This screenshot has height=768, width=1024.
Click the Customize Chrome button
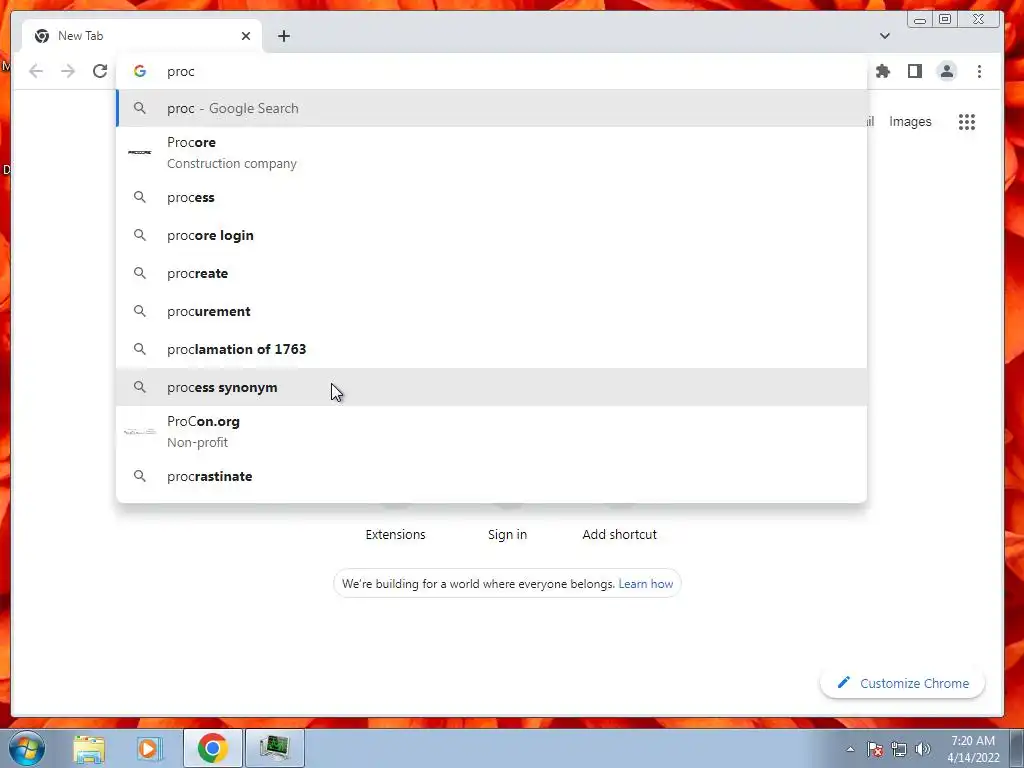coord(903,683)
